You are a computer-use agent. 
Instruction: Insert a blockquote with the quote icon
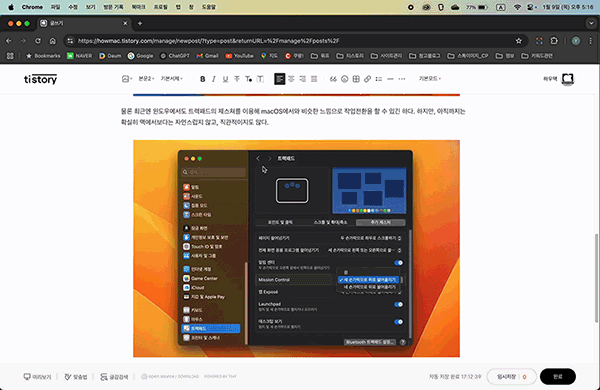click(333, 79)
